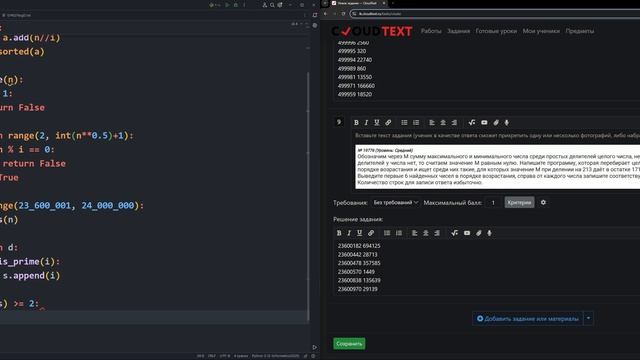Click the Критерии button

click(x=519, y=202)
